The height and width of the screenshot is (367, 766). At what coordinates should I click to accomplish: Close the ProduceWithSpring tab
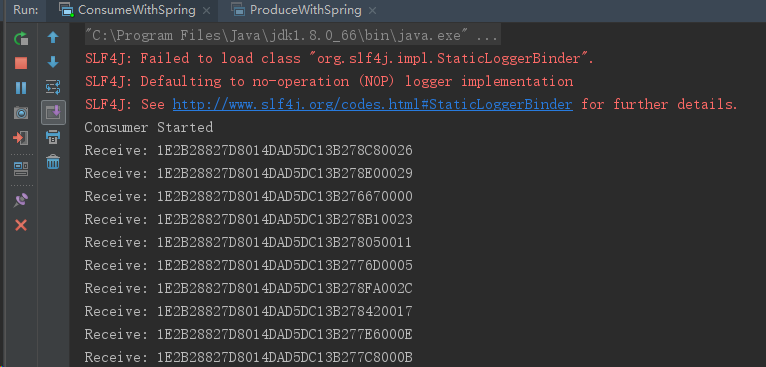coord(374,10)
